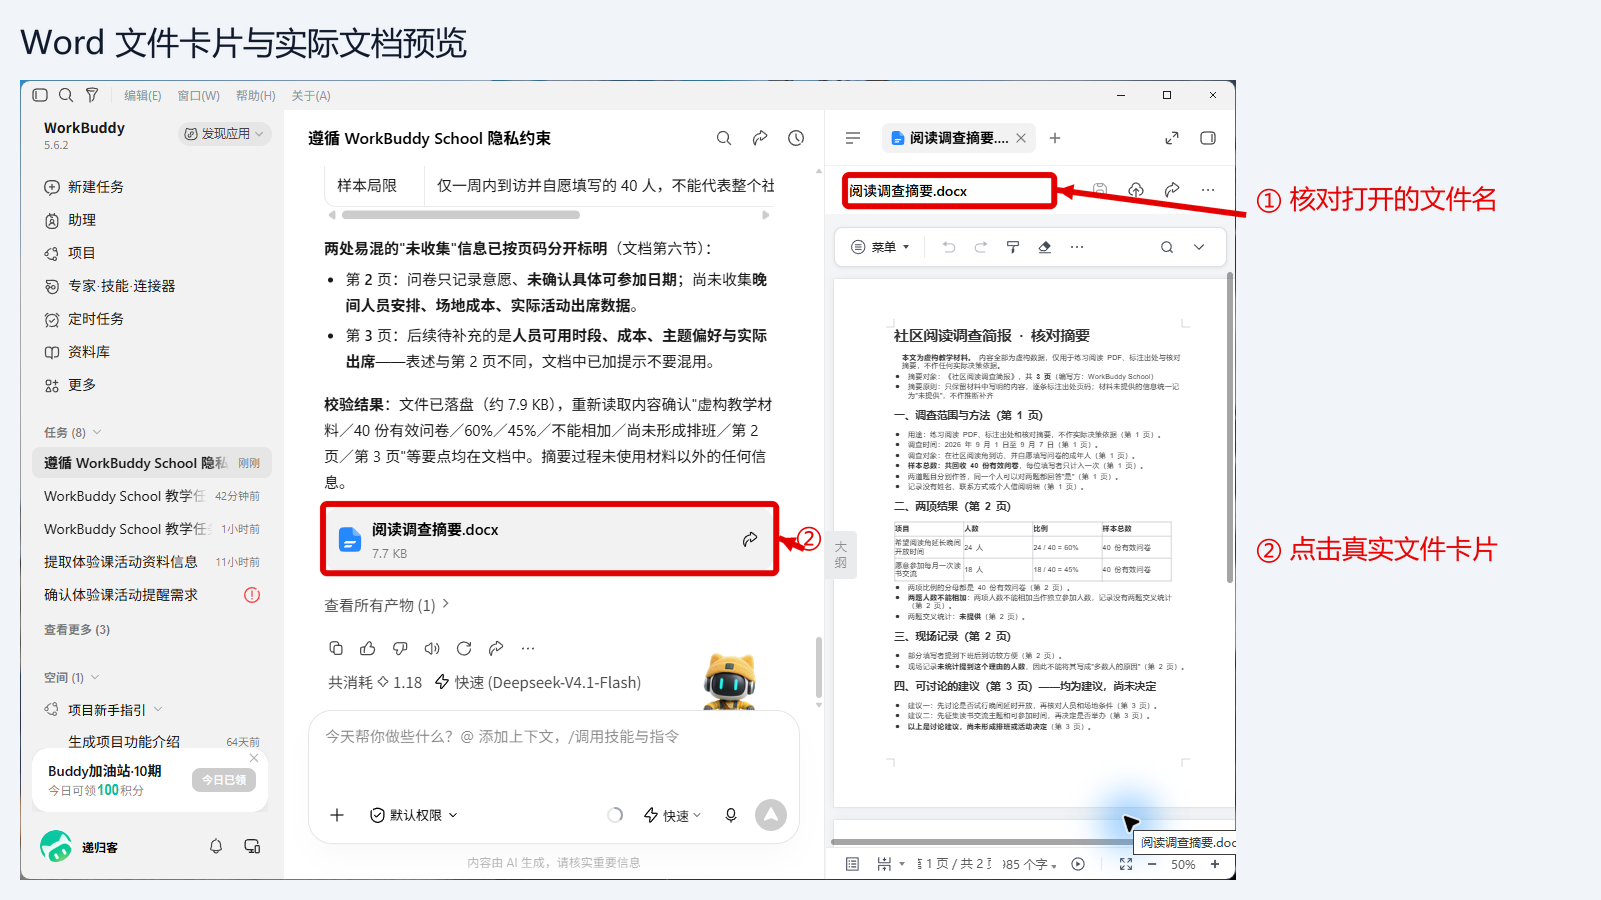The height and width of the screenshot is (900, 1601).
Task: Open the 默认权限 permissions dropdown
Action: (x=414, y=815)
